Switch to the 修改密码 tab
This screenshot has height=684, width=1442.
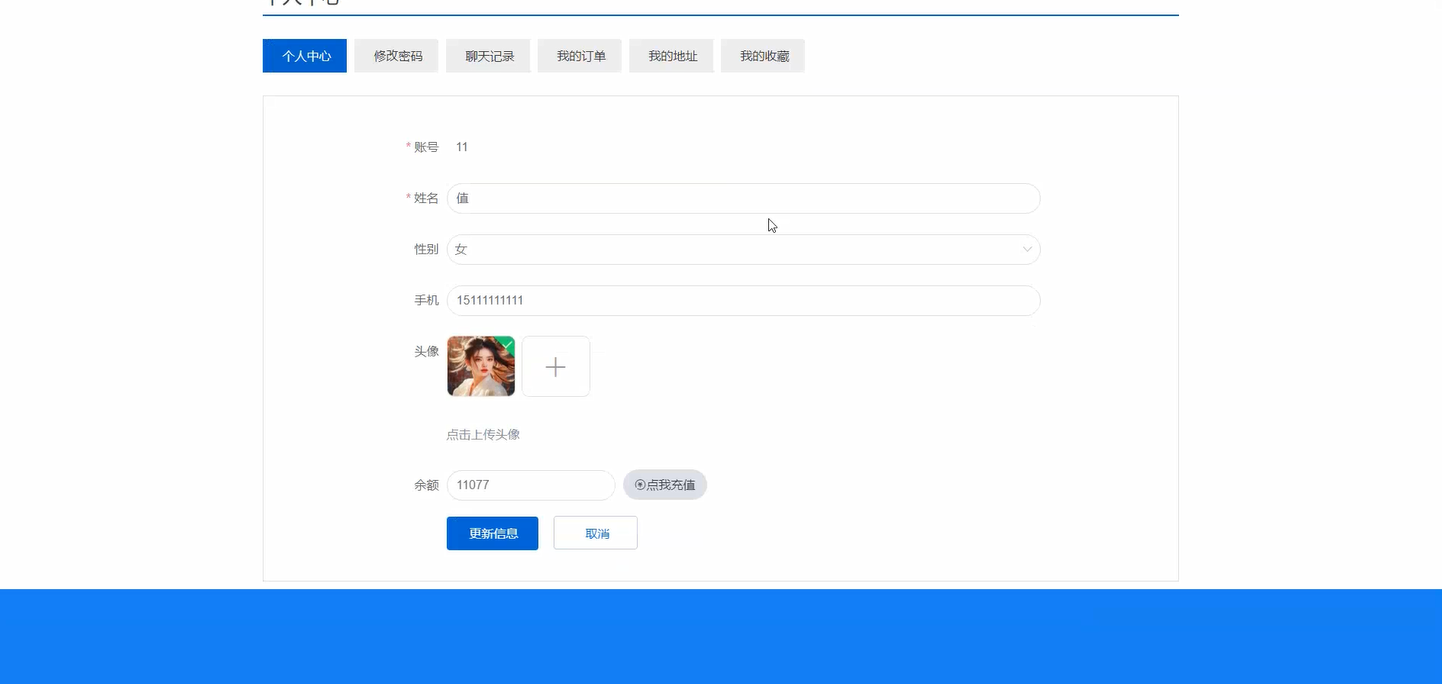coord(395,55)
